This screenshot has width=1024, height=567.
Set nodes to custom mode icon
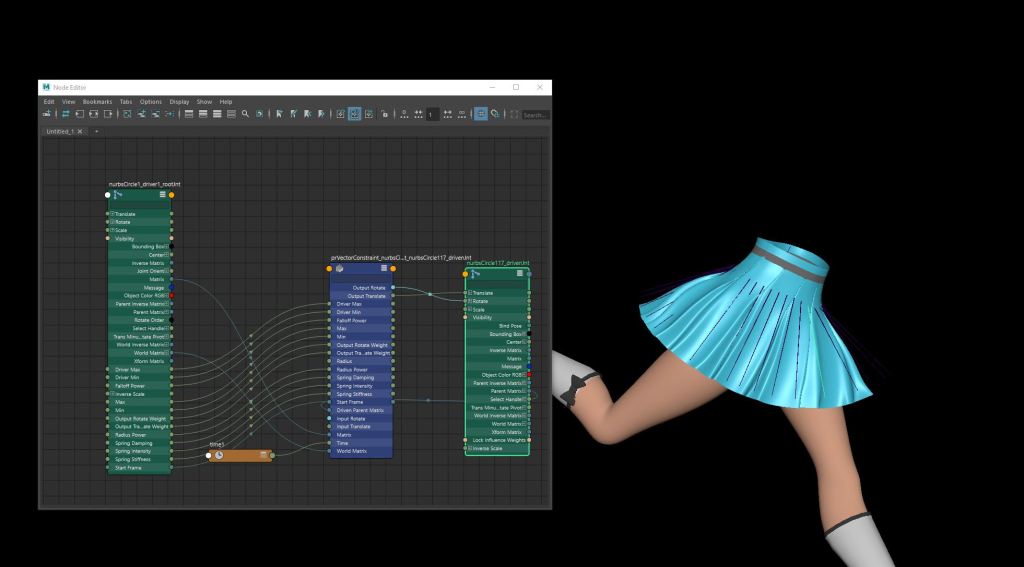[x=231, y=114]
